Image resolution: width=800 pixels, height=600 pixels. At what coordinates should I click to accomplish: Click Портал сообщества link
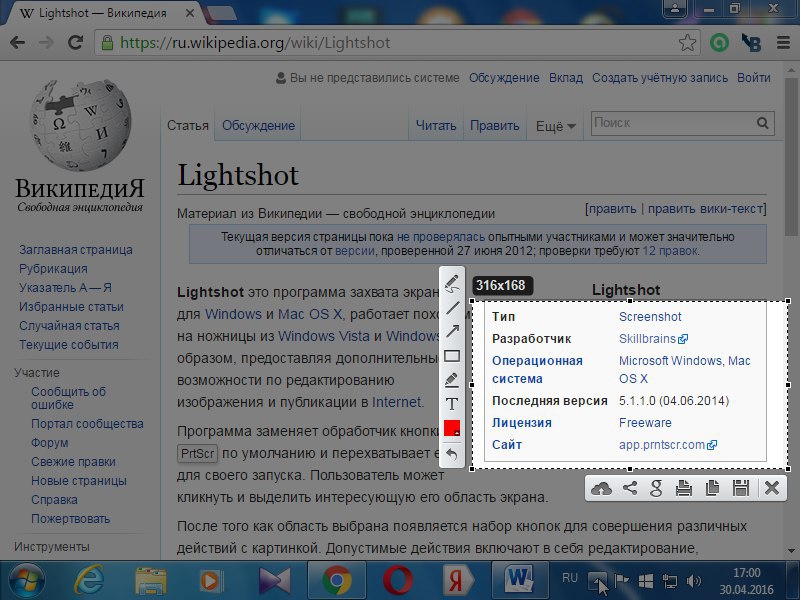[87, 423]
